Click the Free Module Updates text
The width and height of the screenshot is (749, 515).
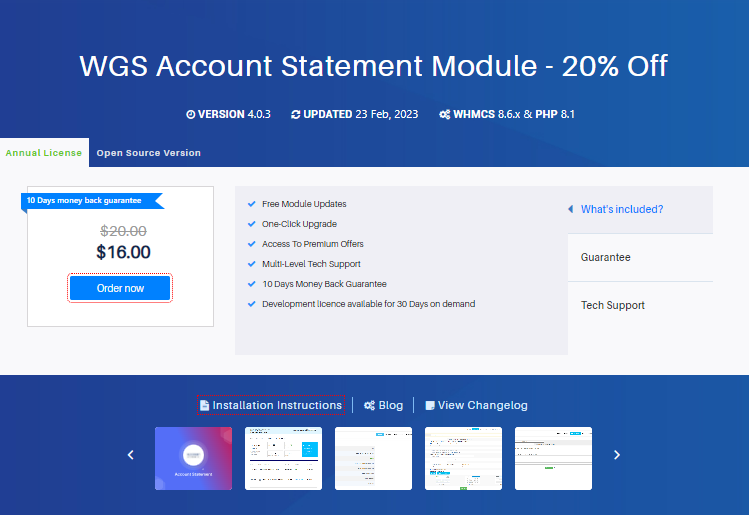tap(304, 204)
